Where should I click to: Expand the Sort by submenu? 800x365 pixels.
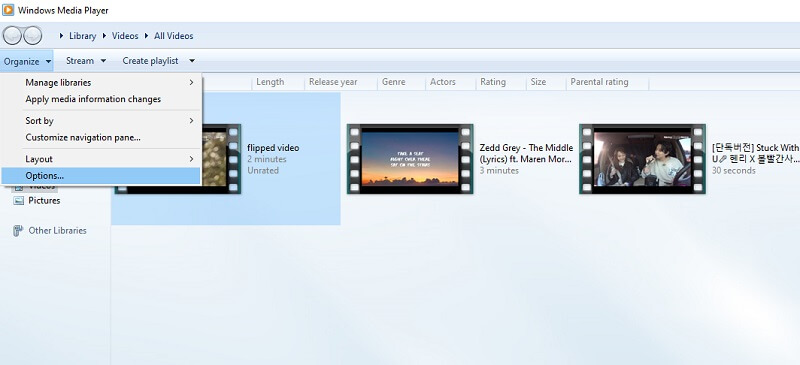[101, 121]
